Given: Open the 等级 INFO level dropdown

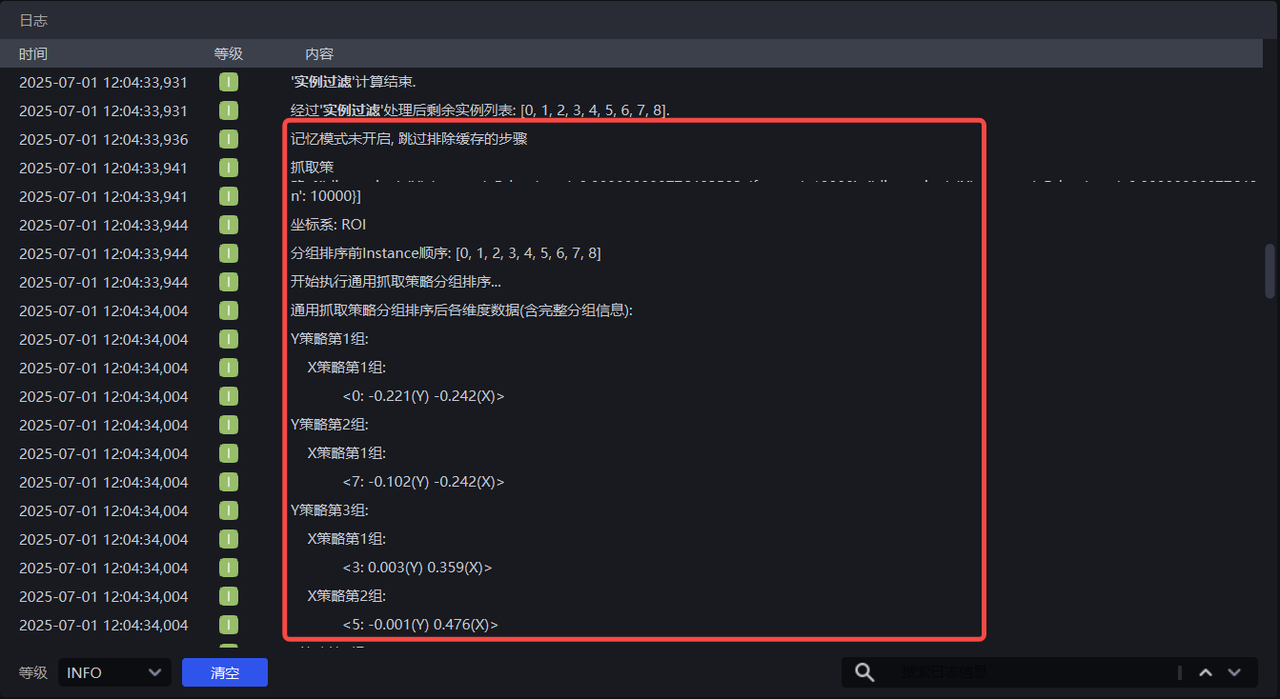Looking at the screenshot, I should [x=115, y=673].
